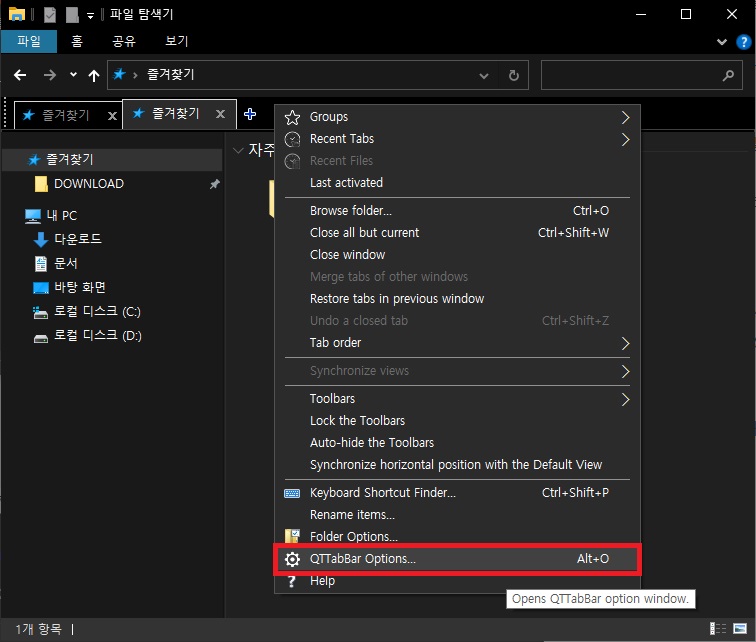Open the 공유 ribbon tab

click(x=124, y=41)
